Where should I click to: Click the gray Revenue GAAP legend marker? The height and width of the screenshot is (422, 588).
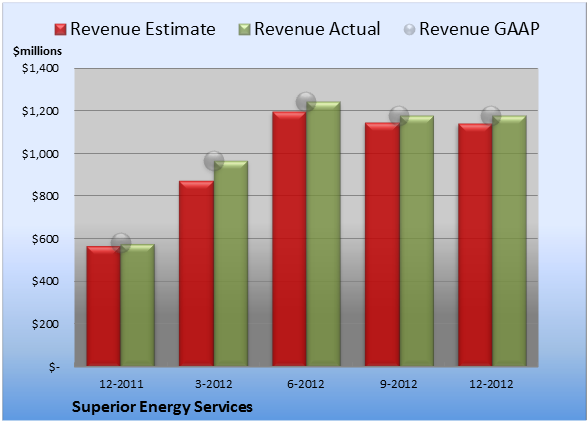click(x=409, y=30)
